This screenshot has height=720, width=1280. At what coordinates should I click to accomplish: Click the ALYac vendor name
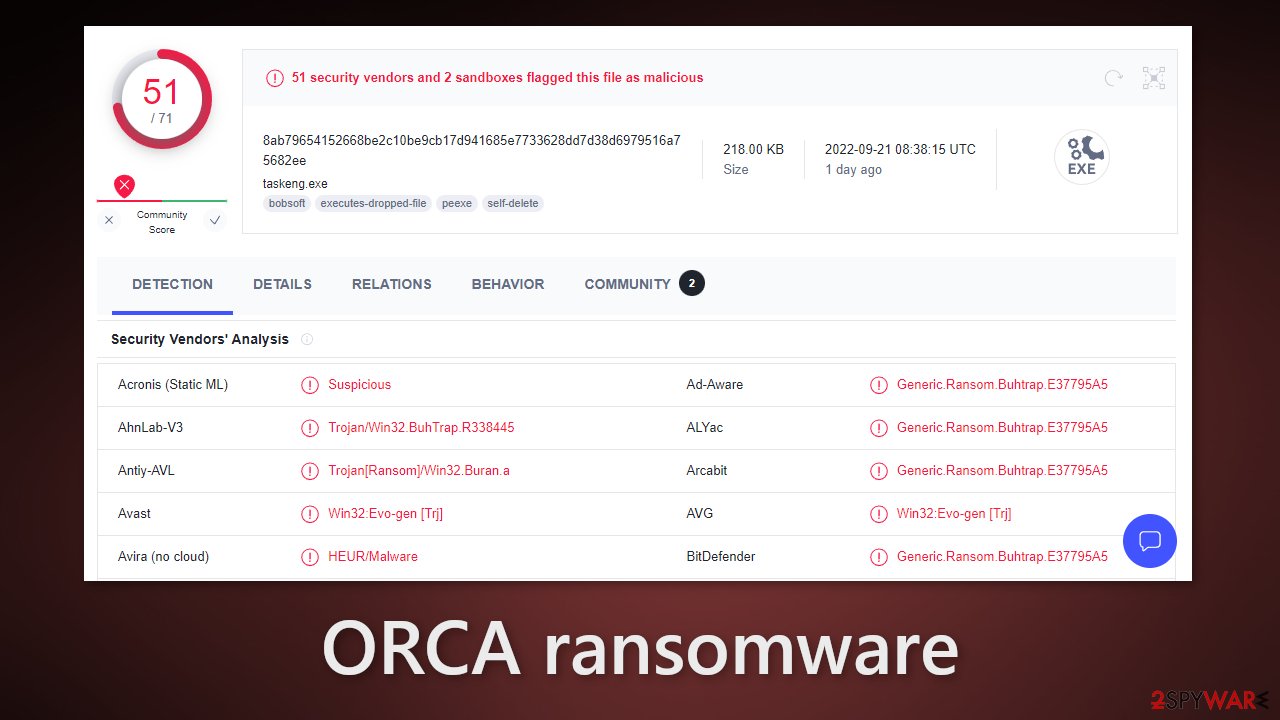[705, 427]
